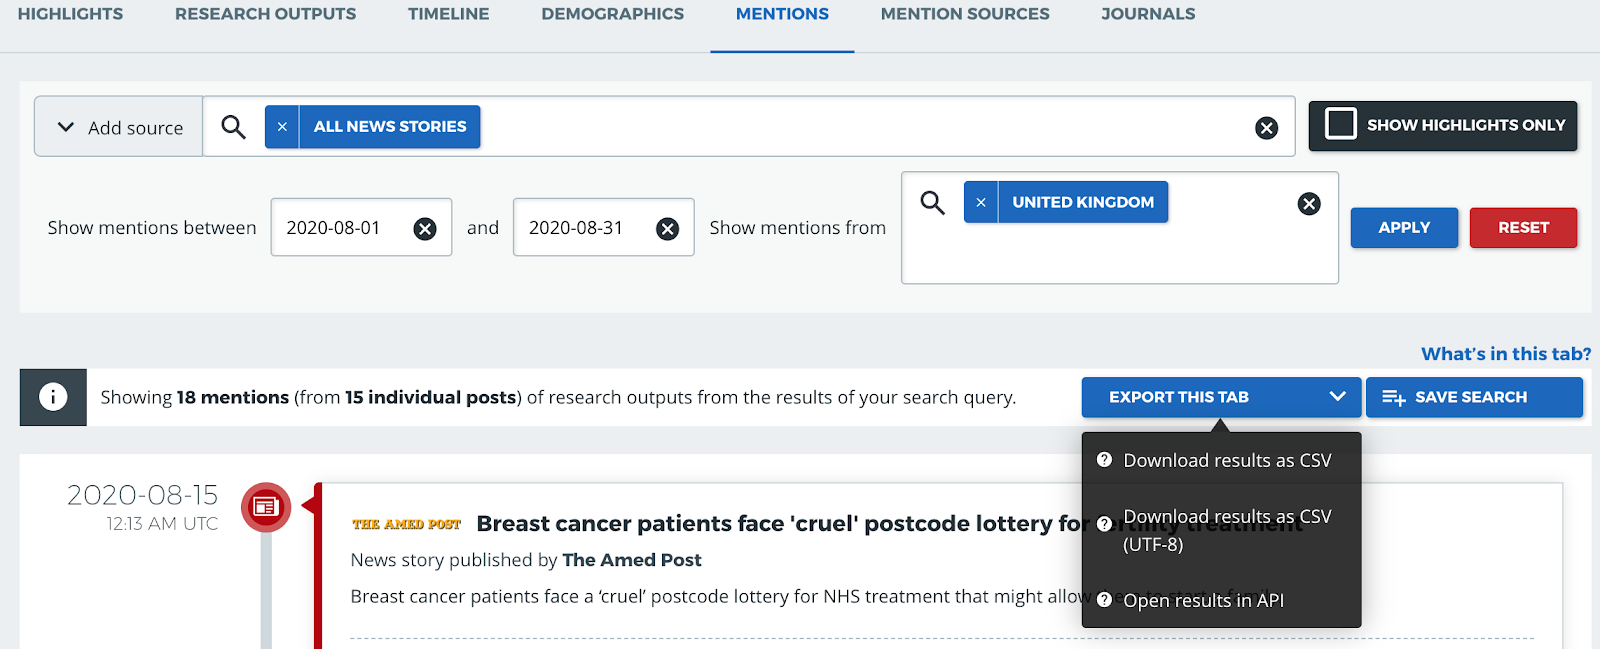Screen dimensions: 1600x649
Task: Click help icon next to Open results in API
Action: point(1104,600)
